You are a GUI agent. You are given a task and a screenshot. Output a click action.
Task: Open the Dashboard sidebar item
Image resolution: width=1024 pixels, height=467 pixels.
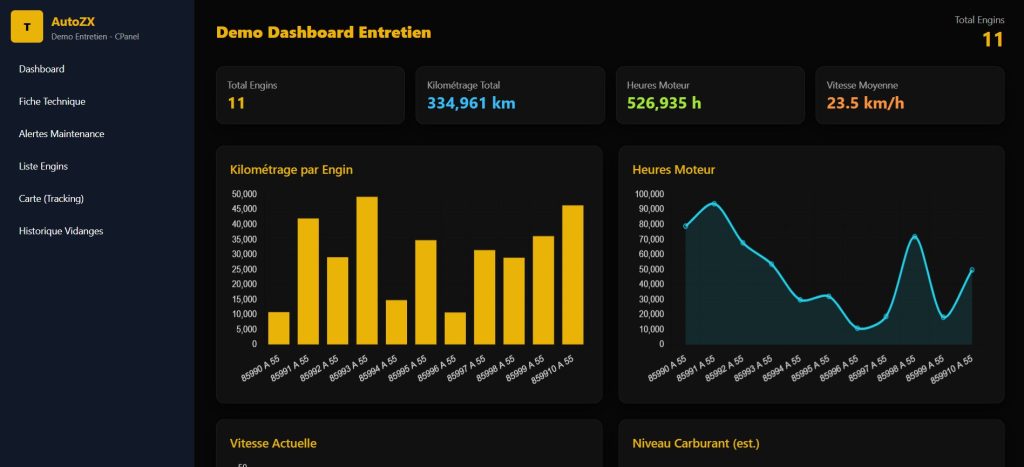pos(42,69)
